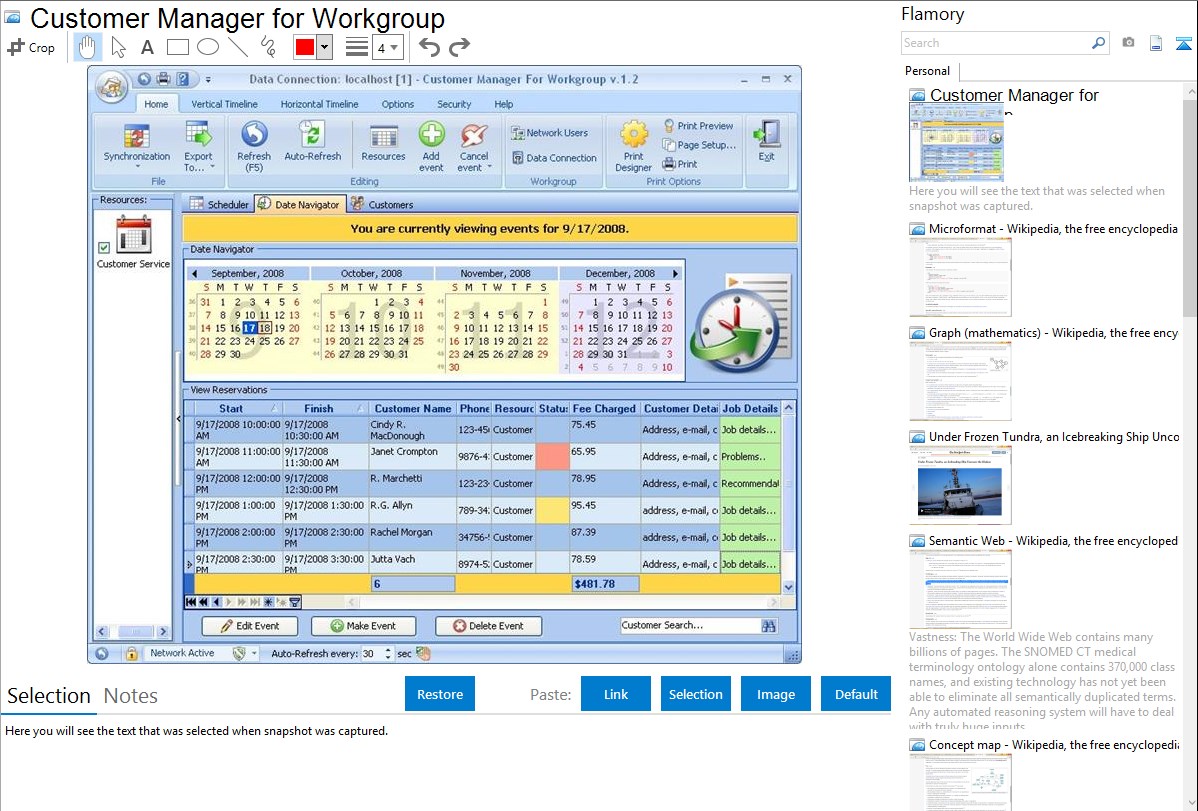Viewport: 1198px width, 811px height.
Task: Go to next month in Date Navigator
Action: [x=675, y=274]
